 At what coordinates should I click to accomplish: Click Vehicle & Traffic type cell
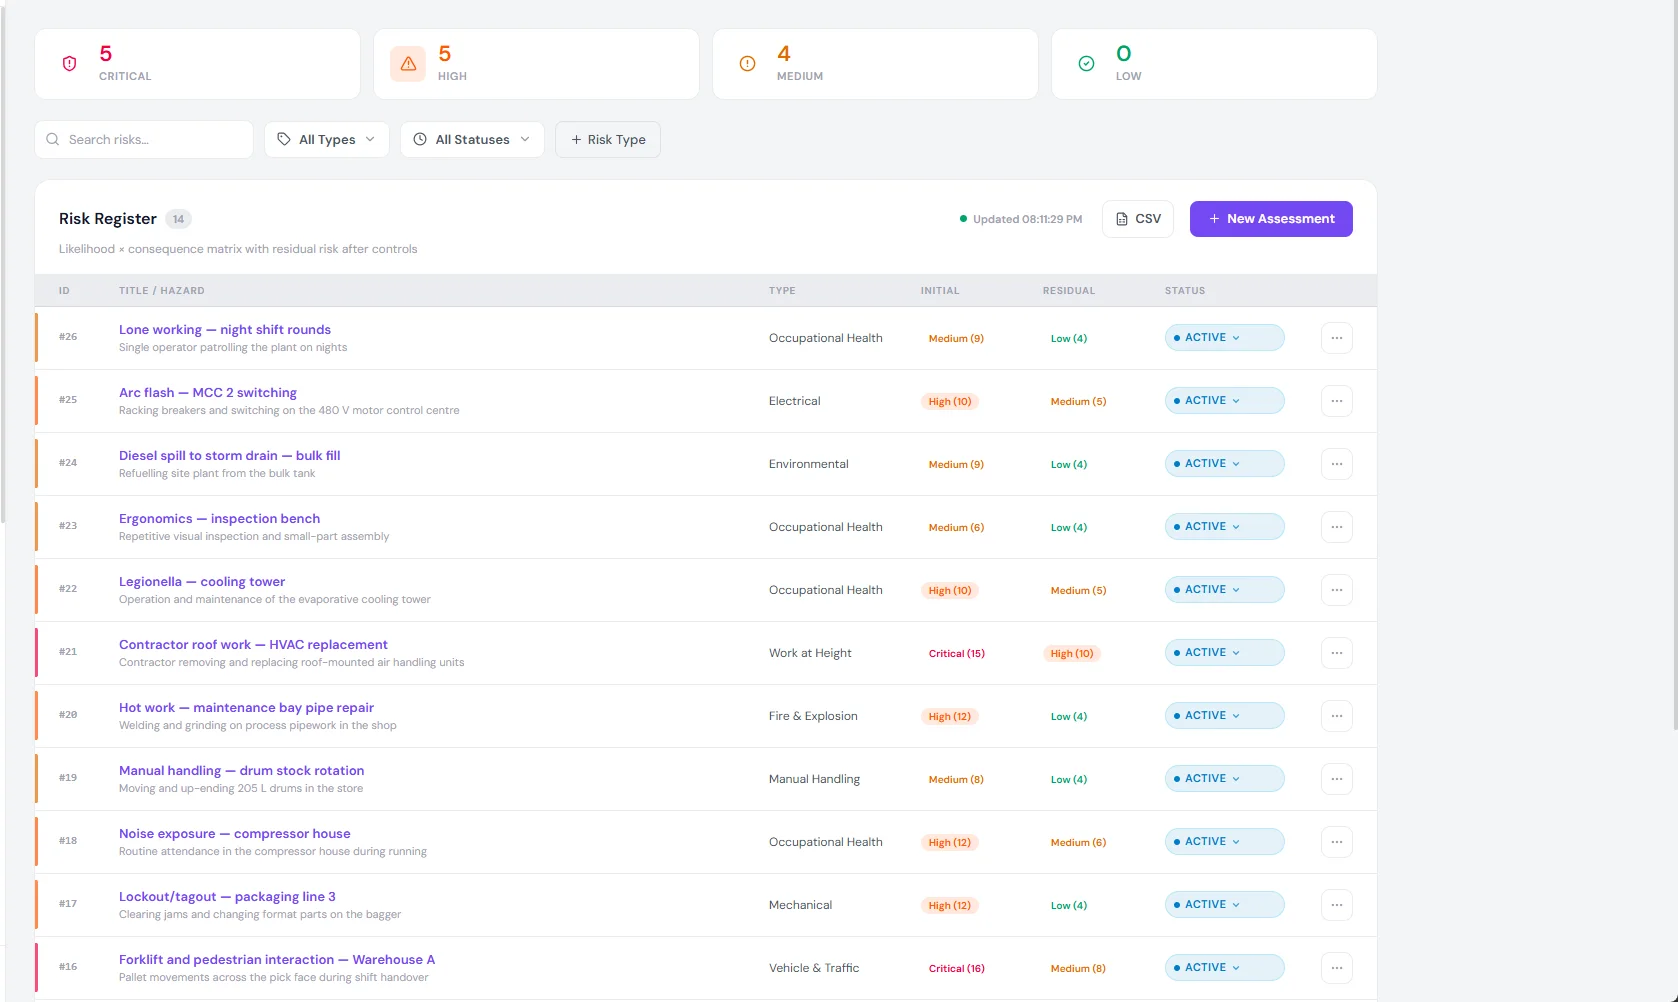click(814, 968)
